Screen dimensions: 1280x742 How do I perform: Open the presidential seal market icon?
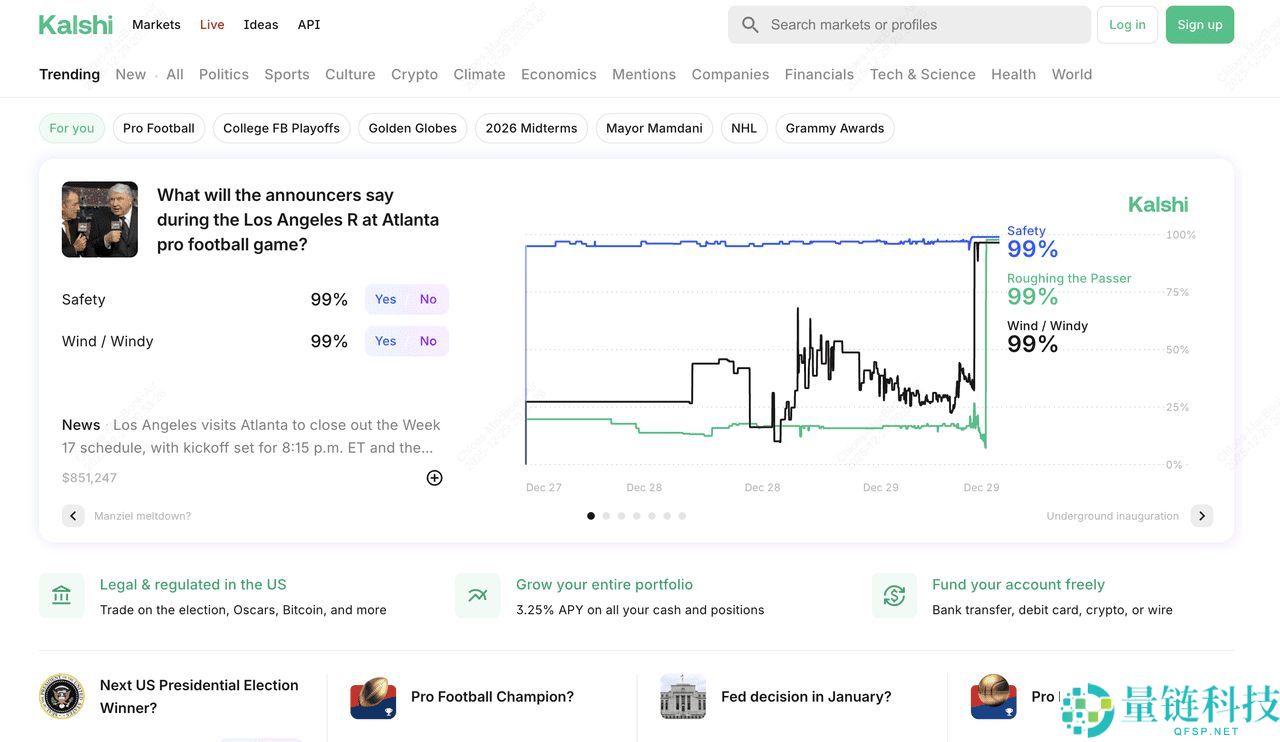[62, 696]
